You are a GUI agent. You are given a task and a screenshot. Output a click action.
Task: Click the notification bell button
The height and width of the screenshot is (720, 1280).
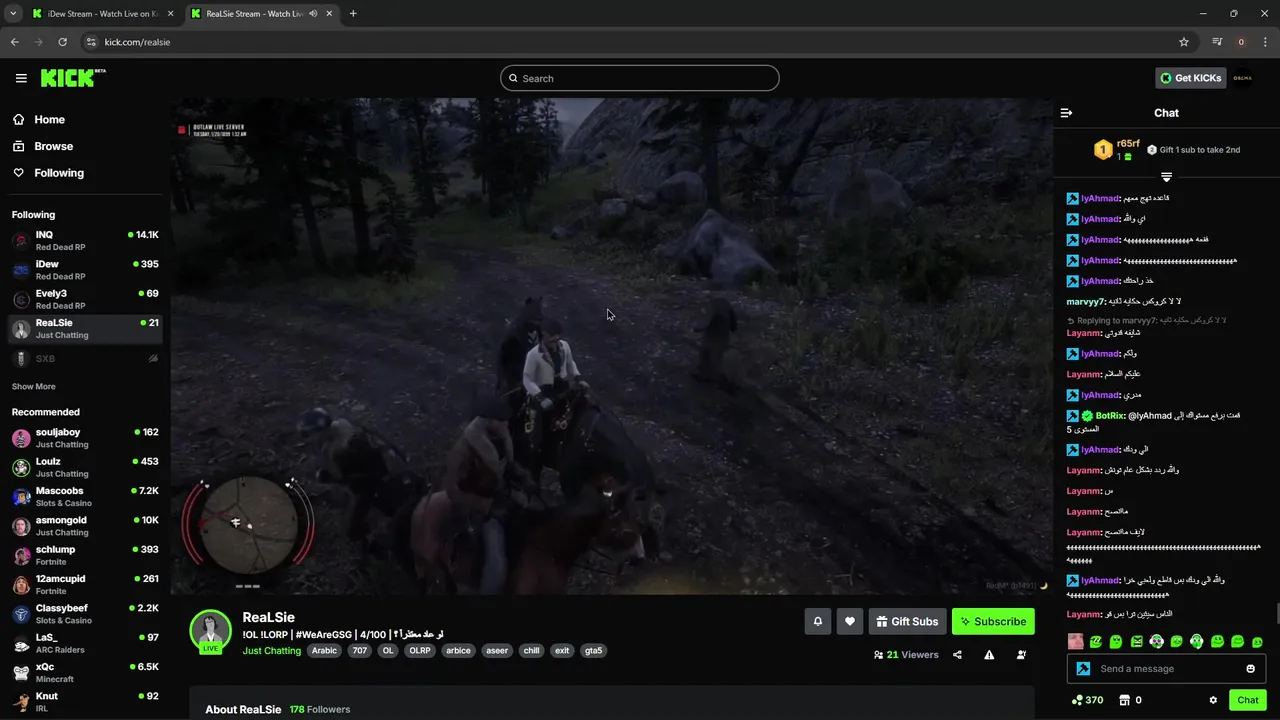tap(817, 621)
